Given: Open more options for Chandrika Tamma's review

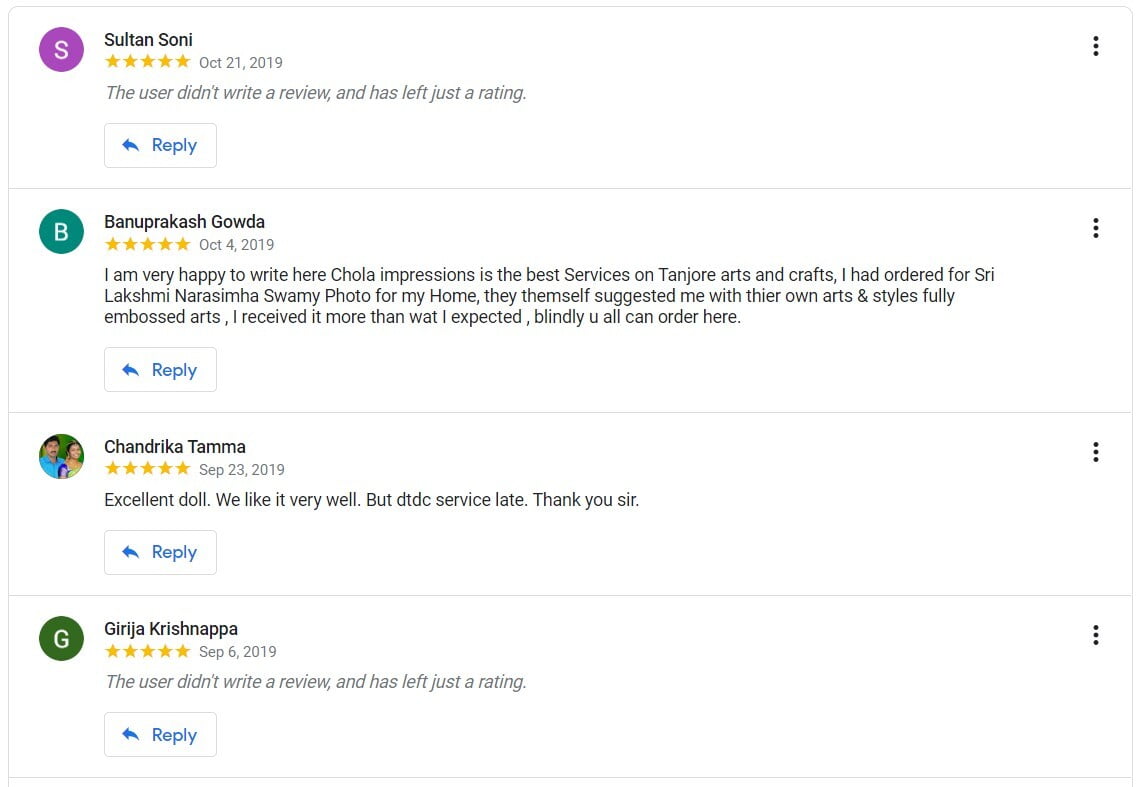Looking at the screenshot, I should [1095, 453].
